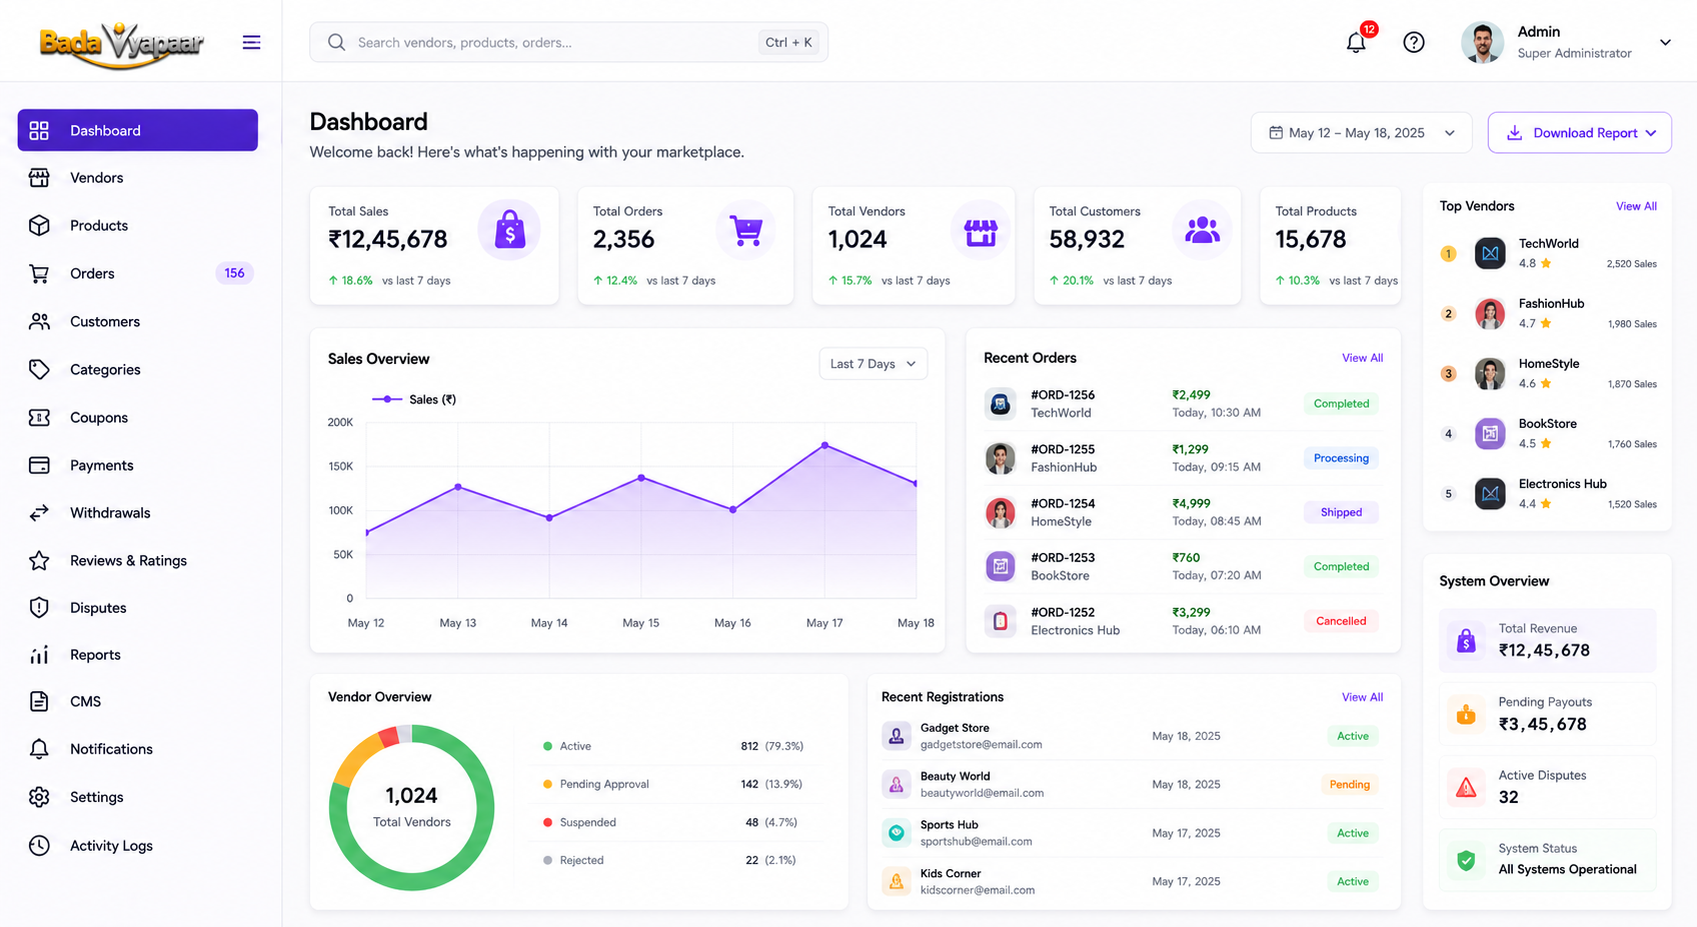This screenshot has width=1697, height=927.
Task: Click the Activity Logs clock icon
Action: (x=39, y=845)
